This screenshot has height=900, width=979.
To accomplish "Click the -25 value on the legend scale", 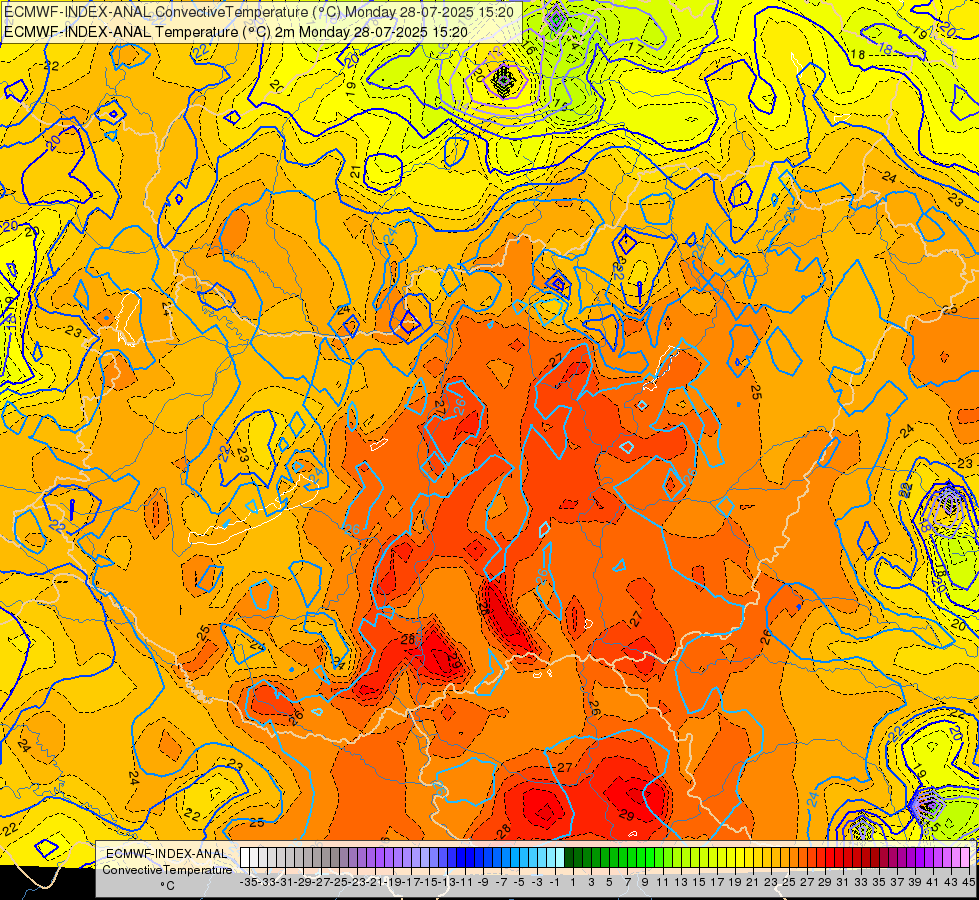I will (339, 883).
